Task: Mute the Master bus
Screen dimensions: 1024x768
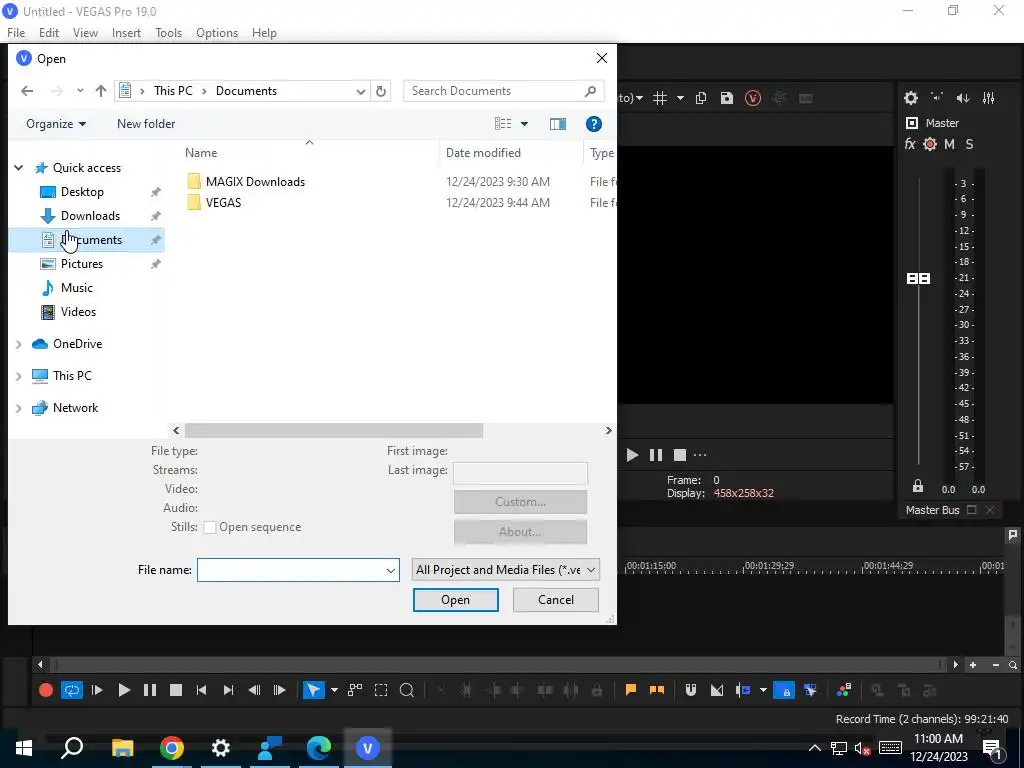Action: (x=950, y=144)
